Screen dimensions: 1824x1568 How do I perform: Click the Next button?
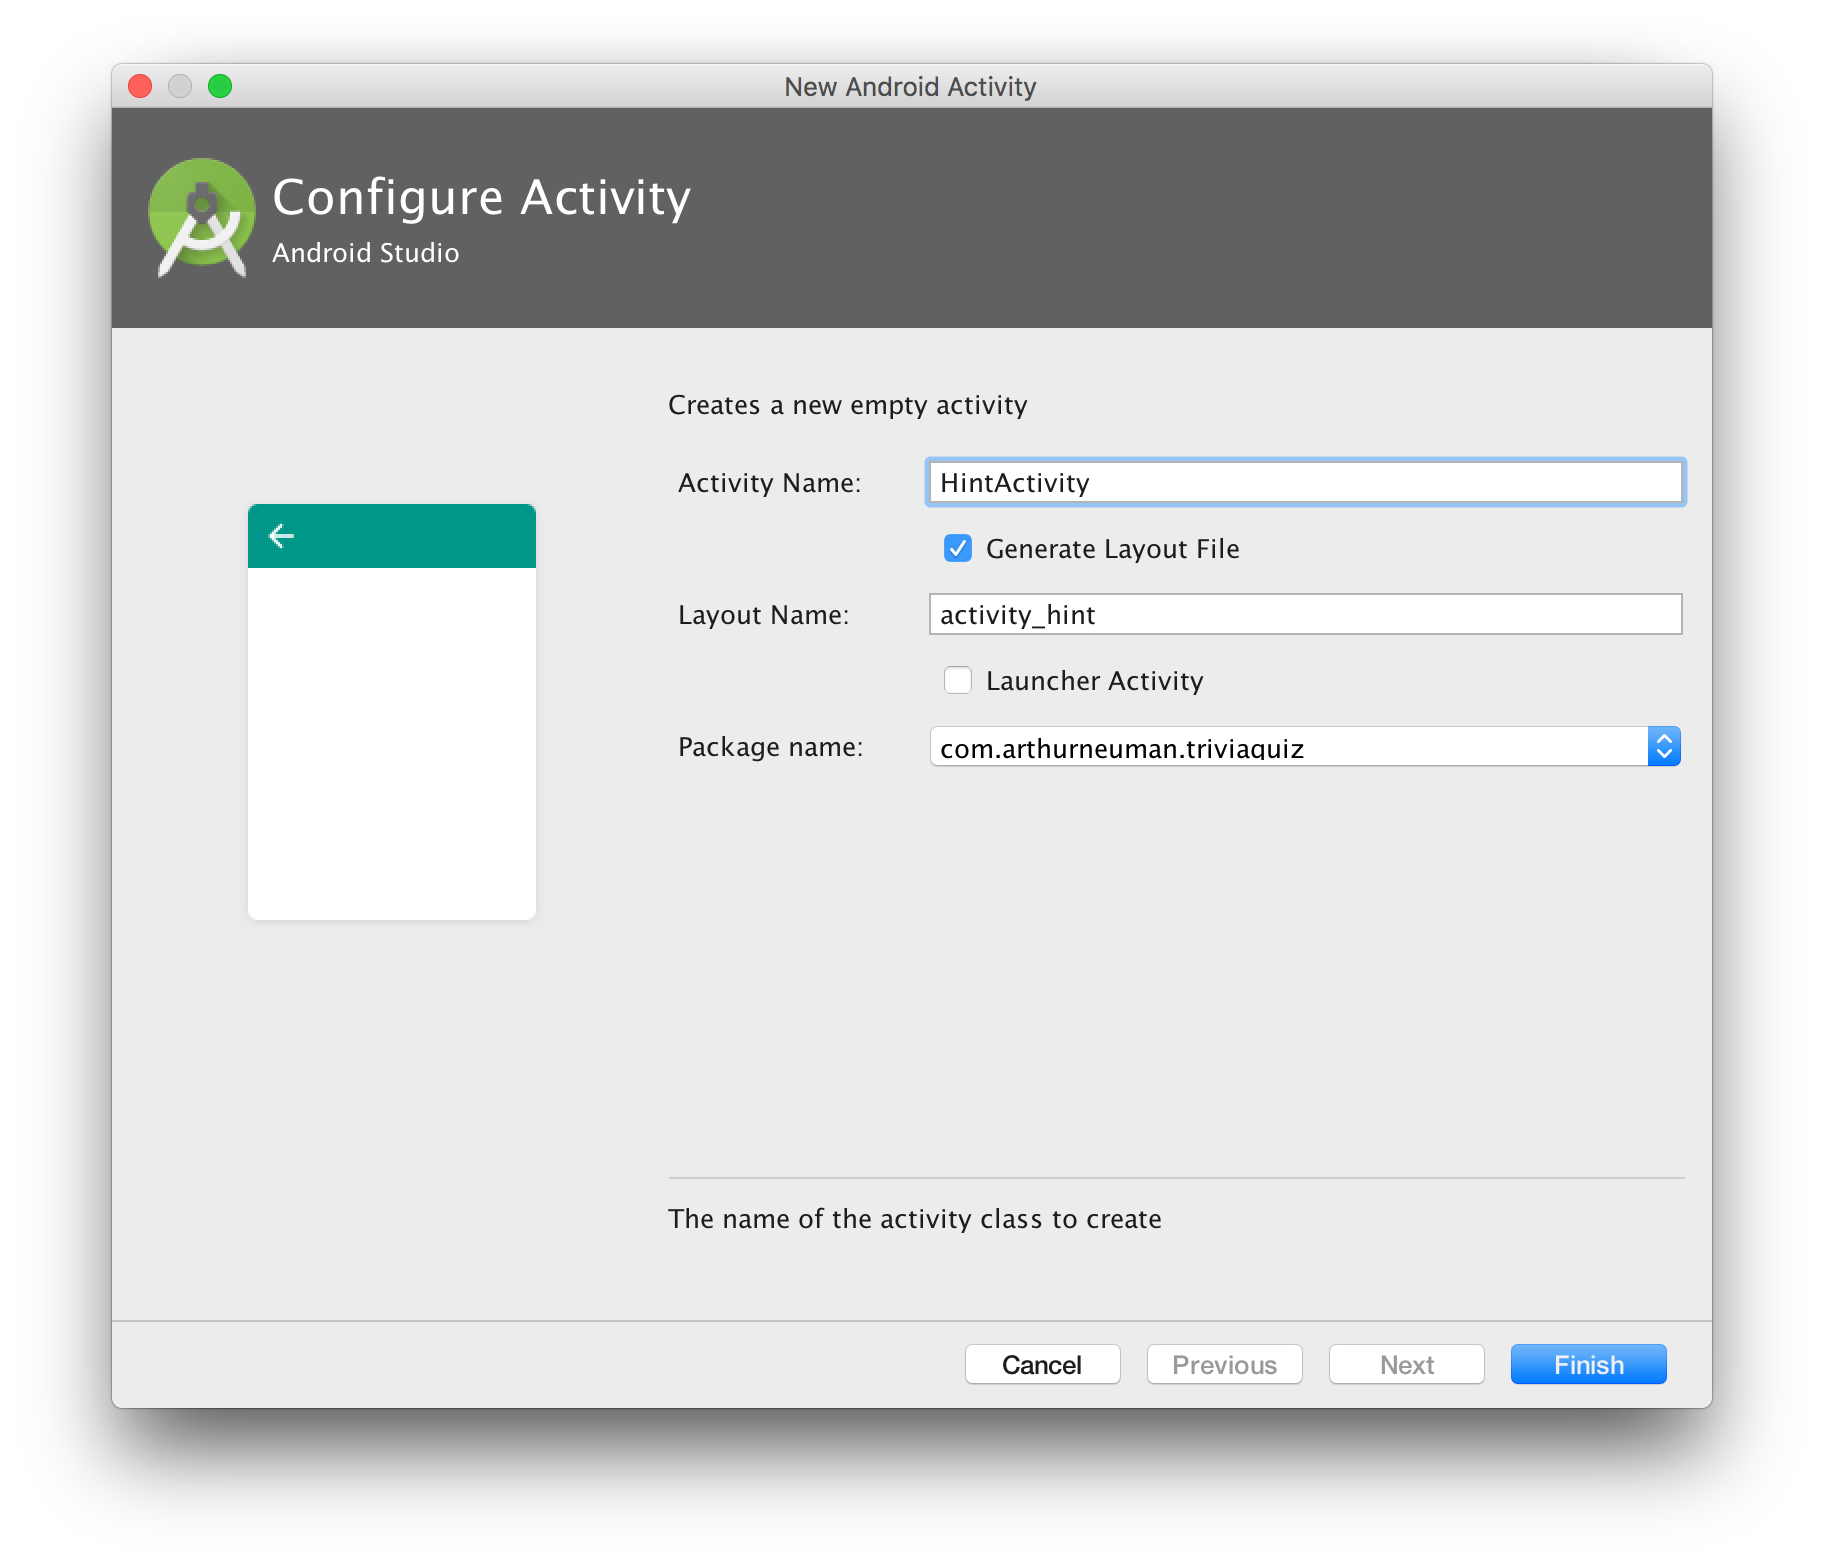click(1406, 1364)
